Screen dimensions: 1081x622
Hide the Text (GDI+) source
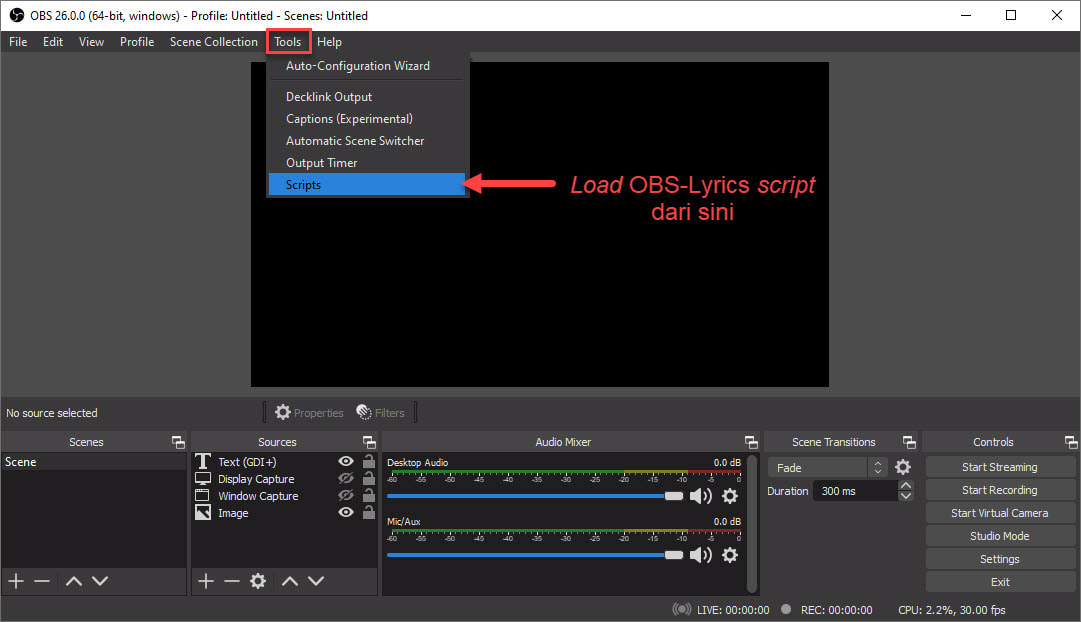(346, 461)
